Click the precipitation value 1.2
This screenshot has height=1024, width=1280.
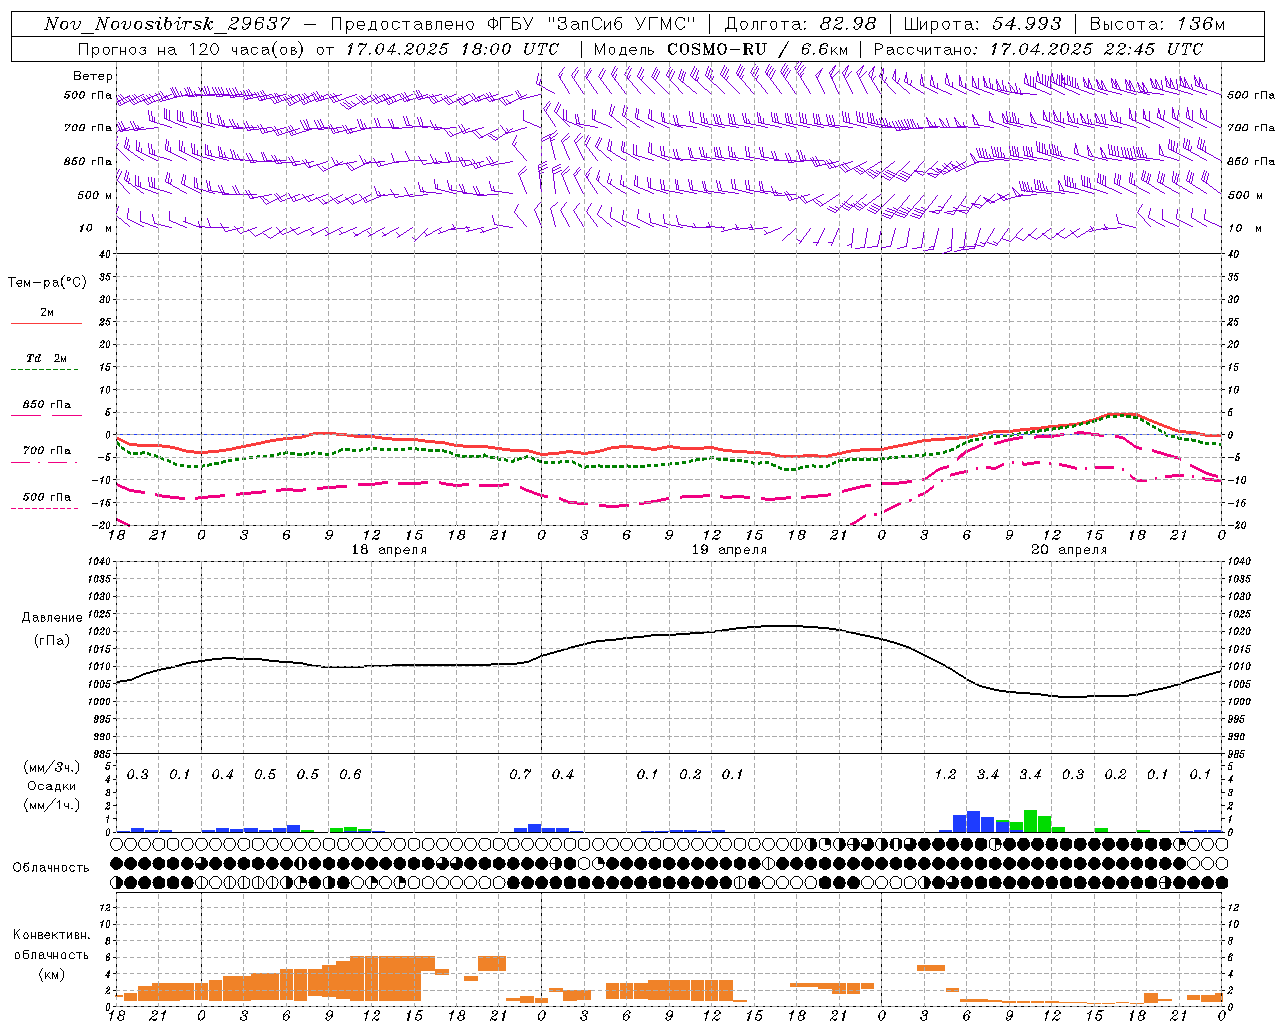(945, 775)
